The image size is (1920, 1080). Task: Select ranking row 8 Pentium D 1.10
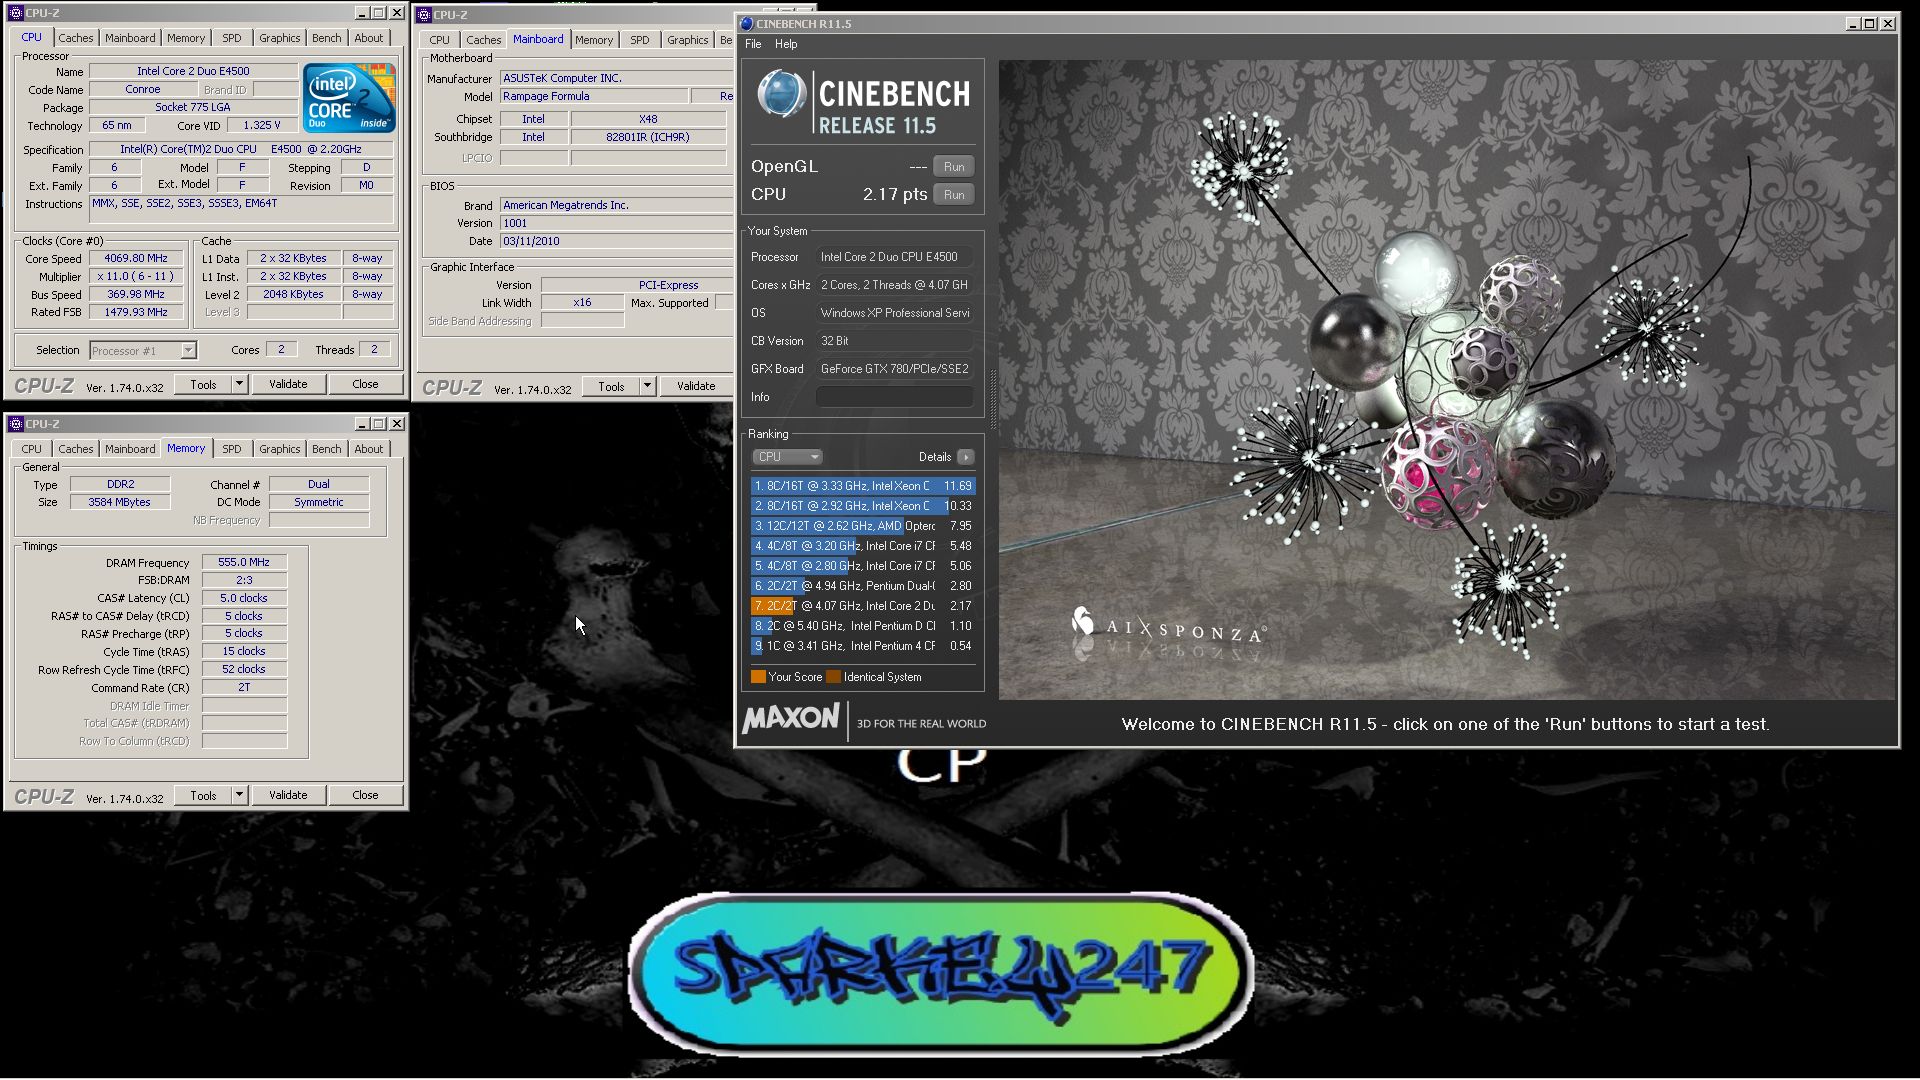tap(863, 626)
